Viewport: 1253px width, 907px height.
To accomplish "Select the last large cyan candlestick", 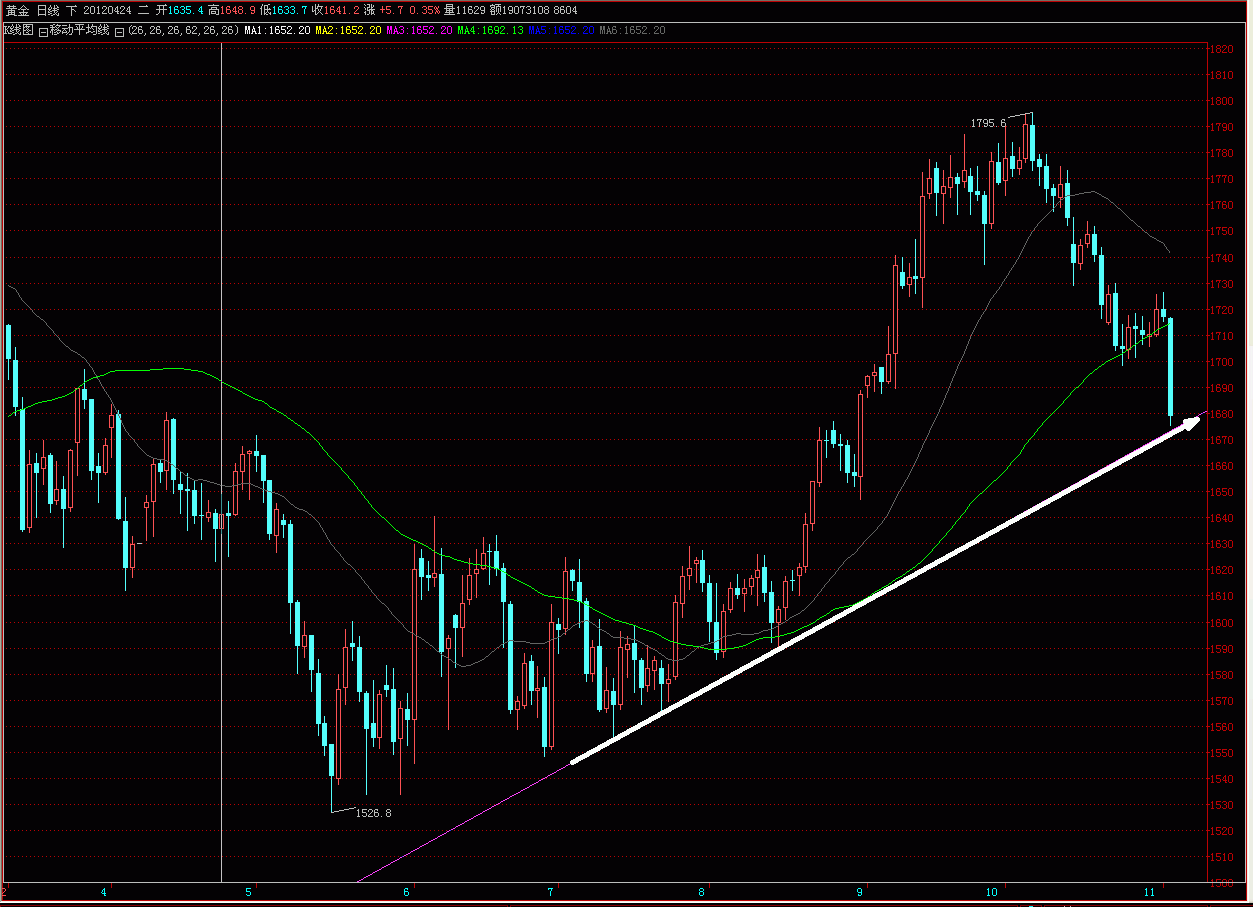I will (1170, 366).
